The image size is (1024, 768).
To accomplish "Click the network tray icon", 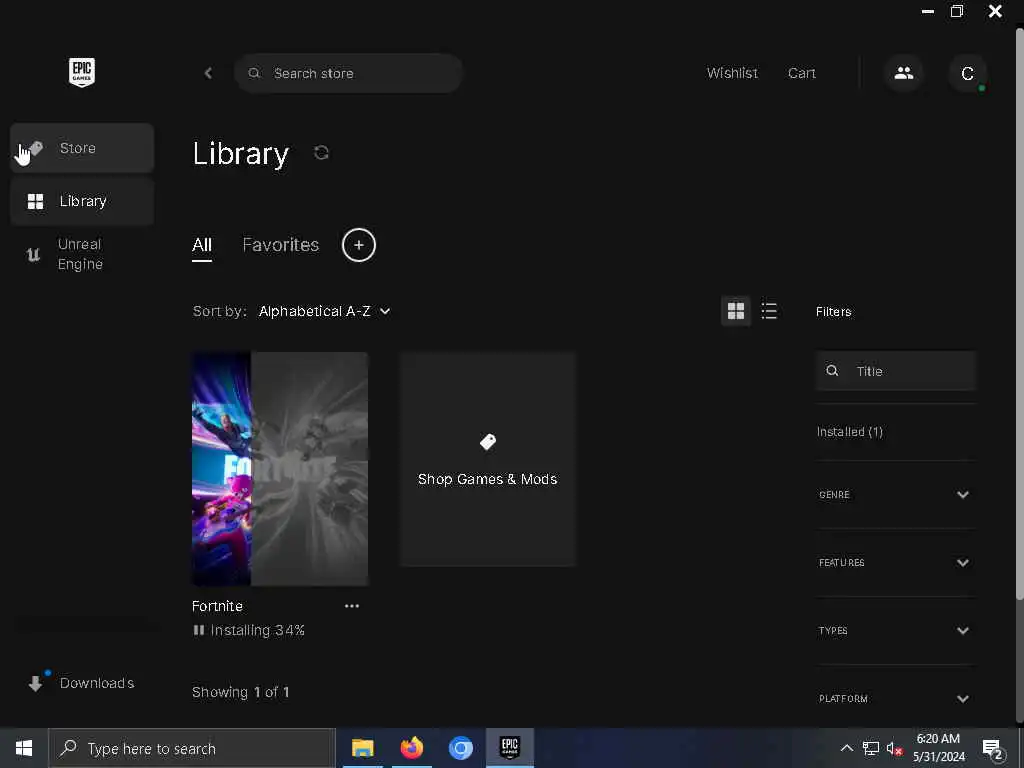I will coord(871,748).
